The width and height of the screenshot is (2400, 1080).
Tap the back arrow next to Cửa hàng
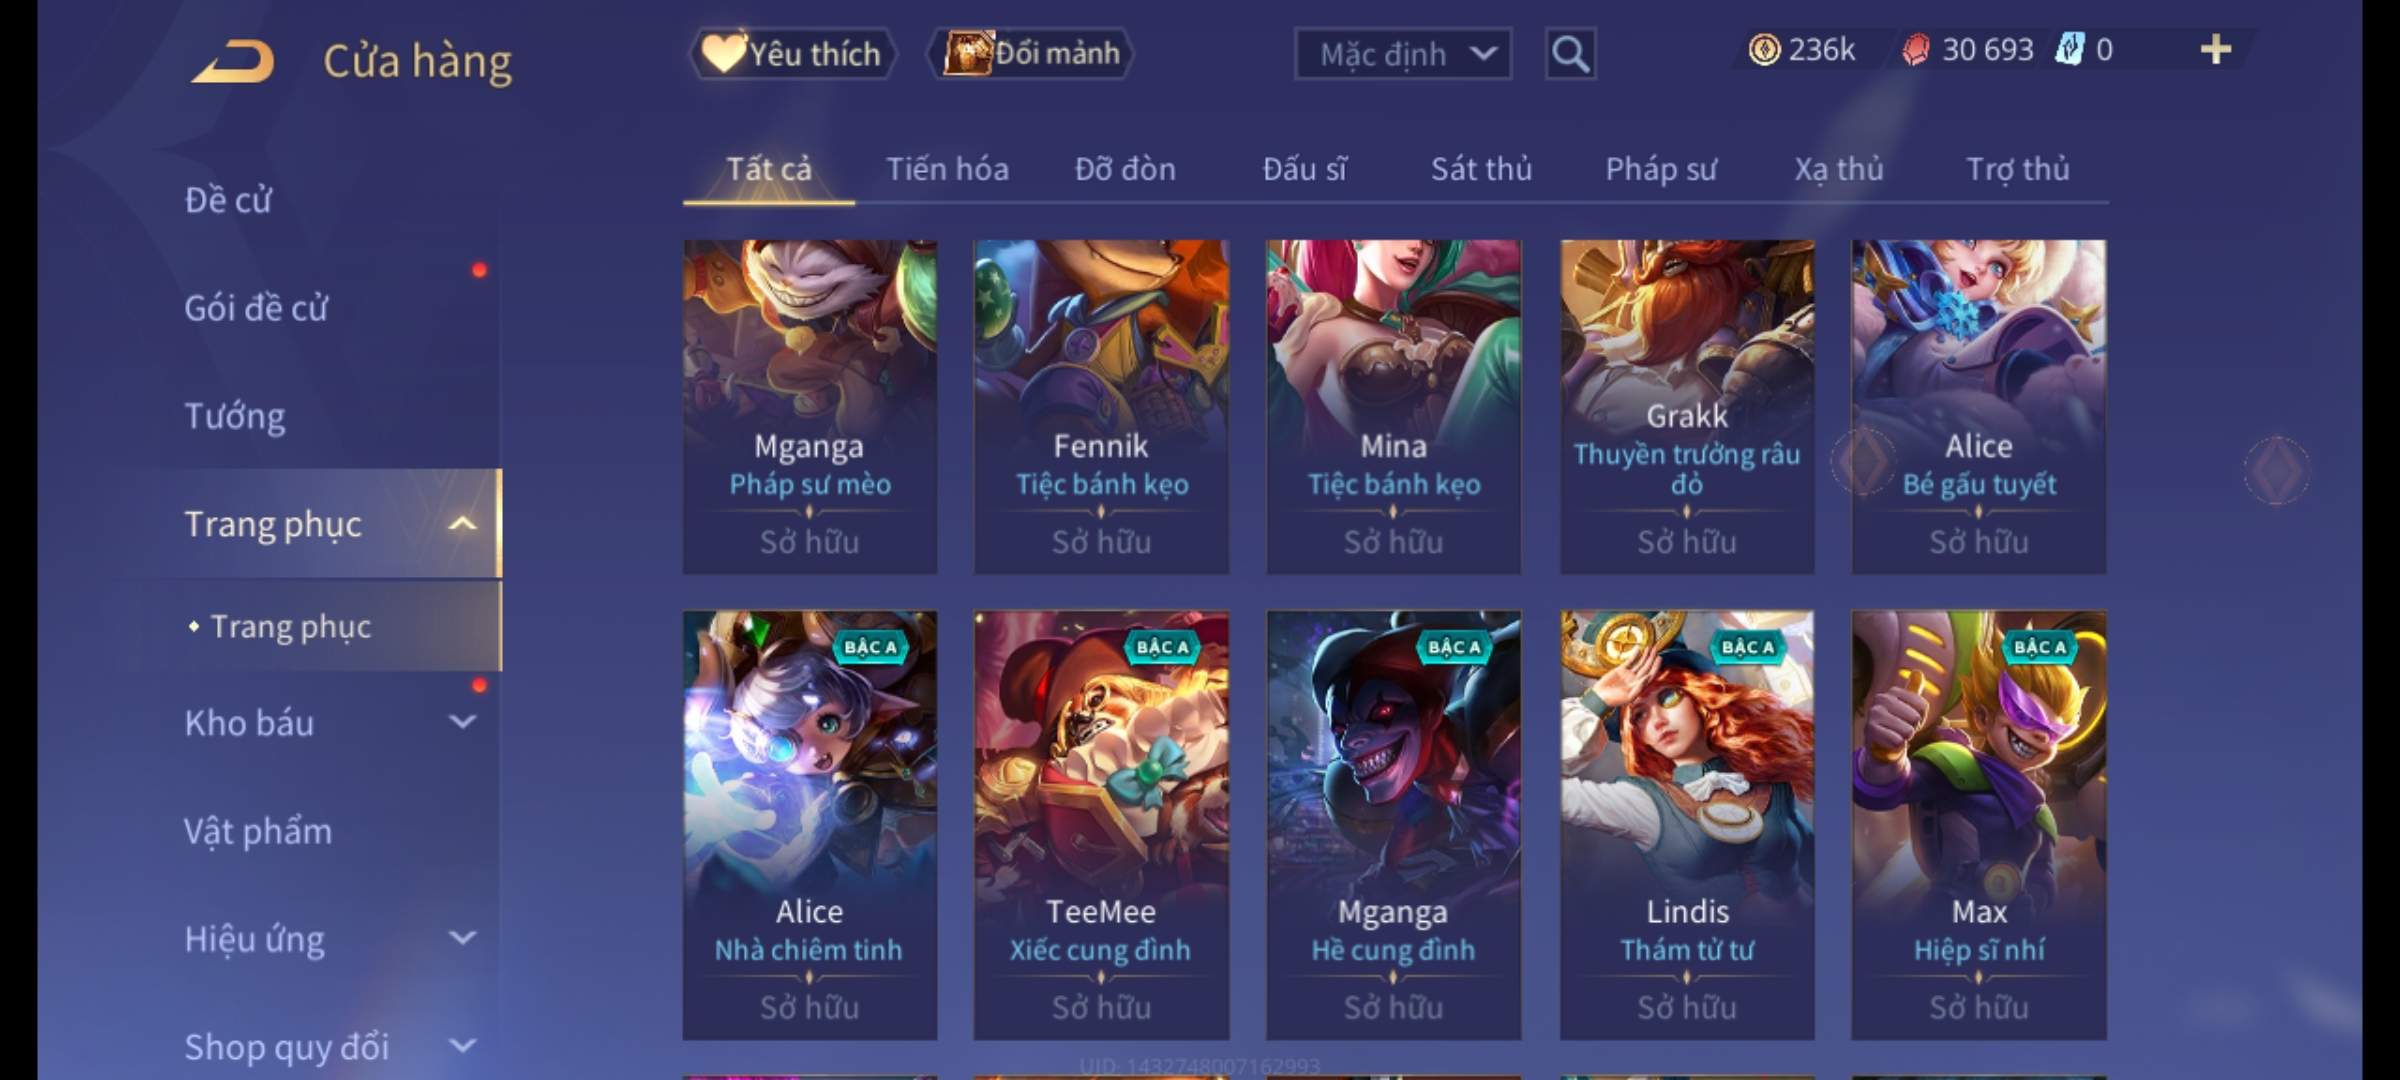(x=233, y=62)
